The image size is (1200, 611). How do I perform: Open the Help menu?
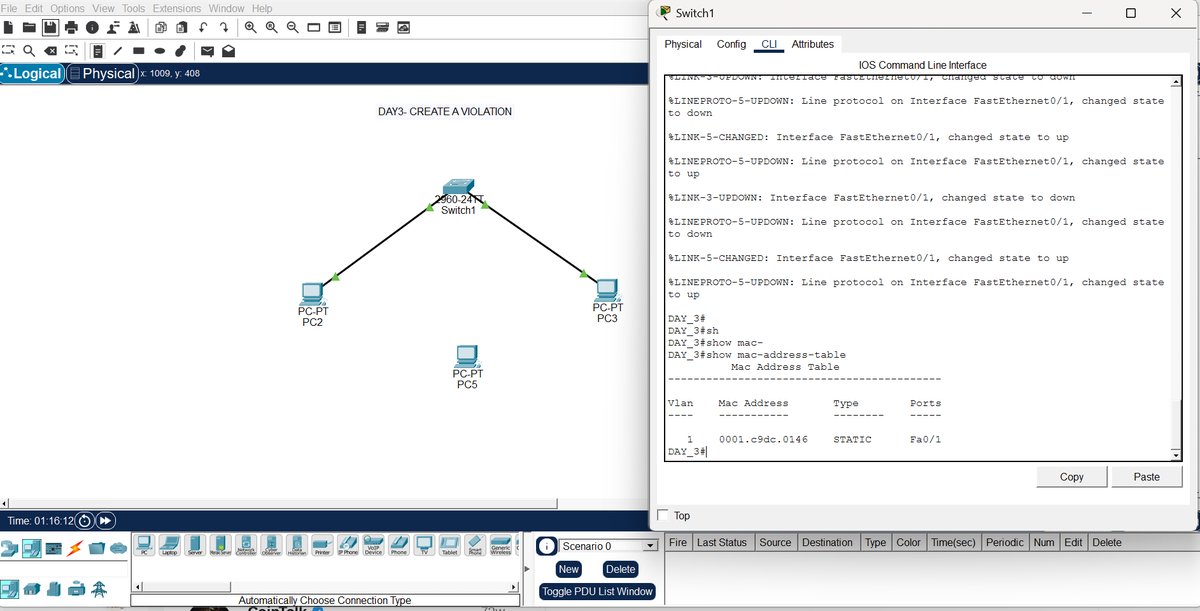pos(262,8)
